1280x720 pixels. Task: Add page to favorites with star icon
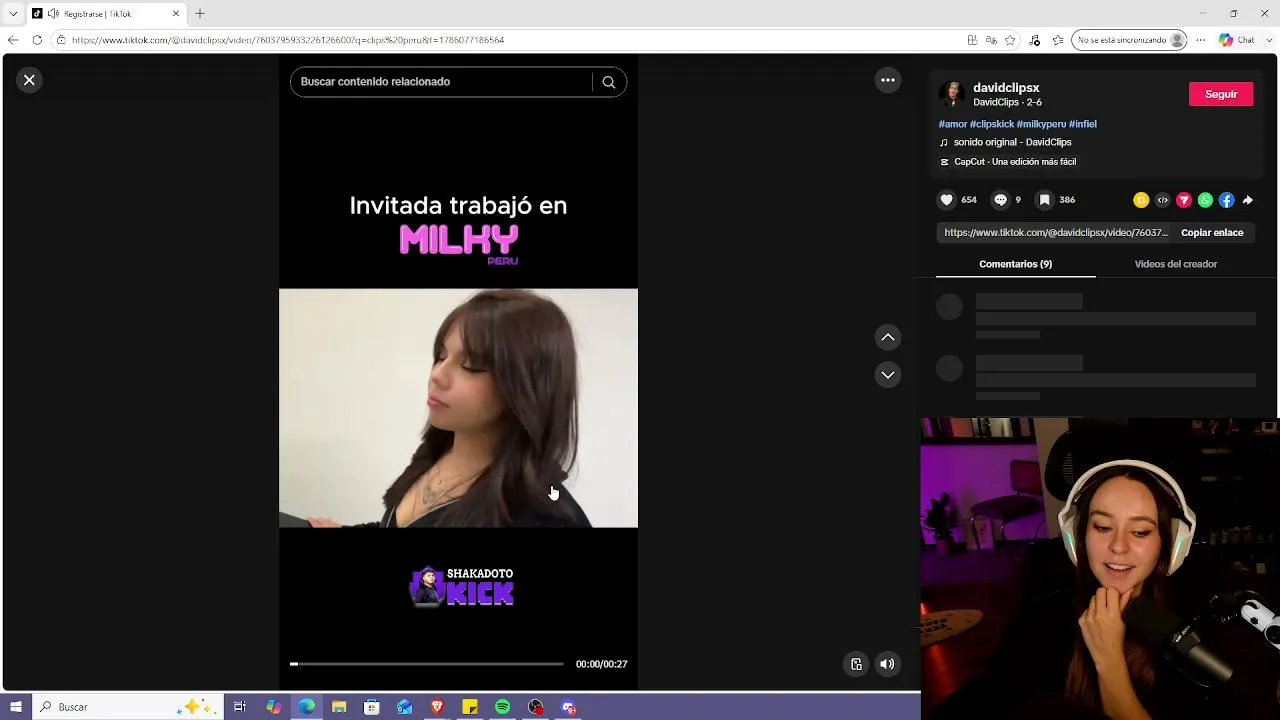[1010, 40]
